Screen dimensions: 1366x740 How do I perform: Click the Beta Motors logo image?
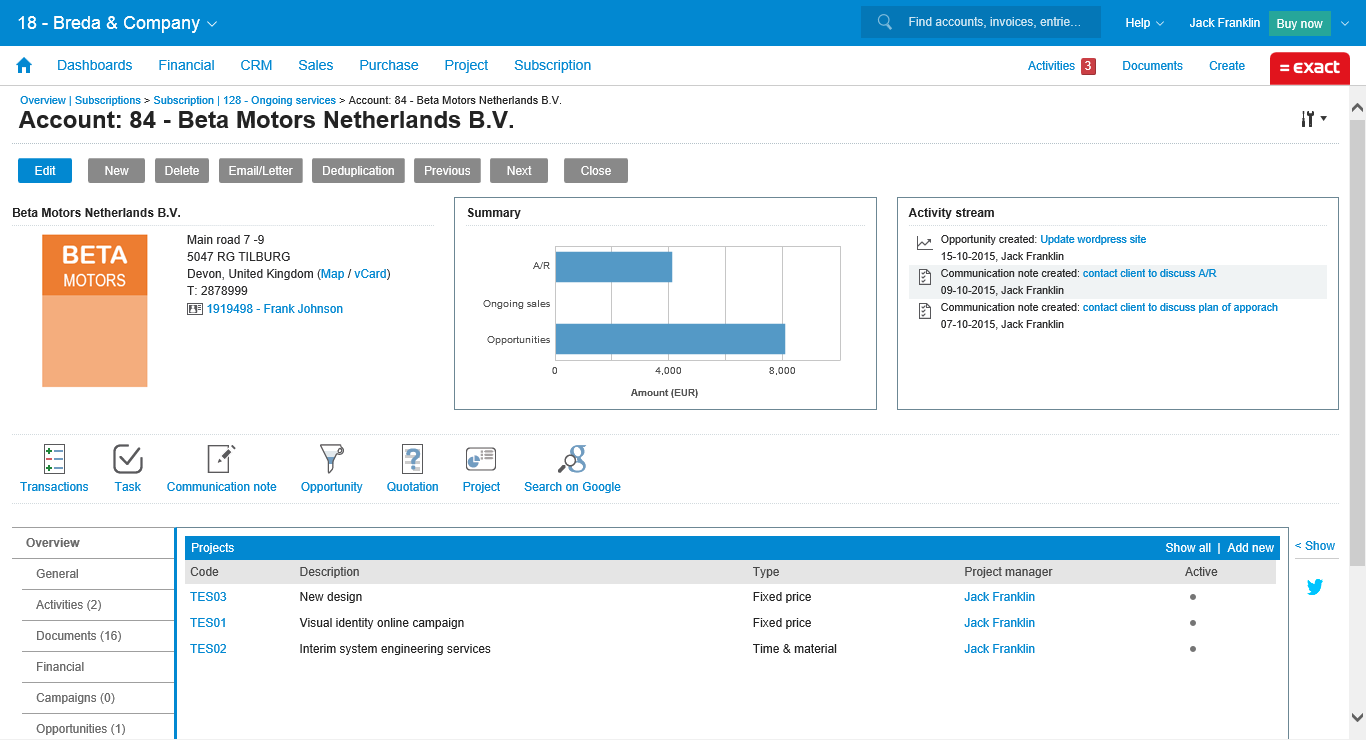(95, 310)
